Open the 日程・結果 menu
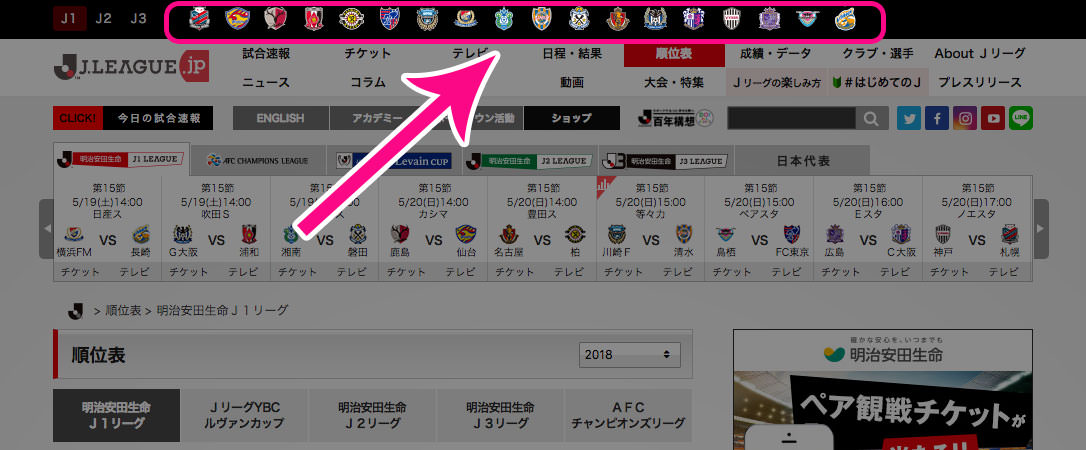The height and width of the screenshot is (450, 1086). pyautogui.click(x=572, y=53)
